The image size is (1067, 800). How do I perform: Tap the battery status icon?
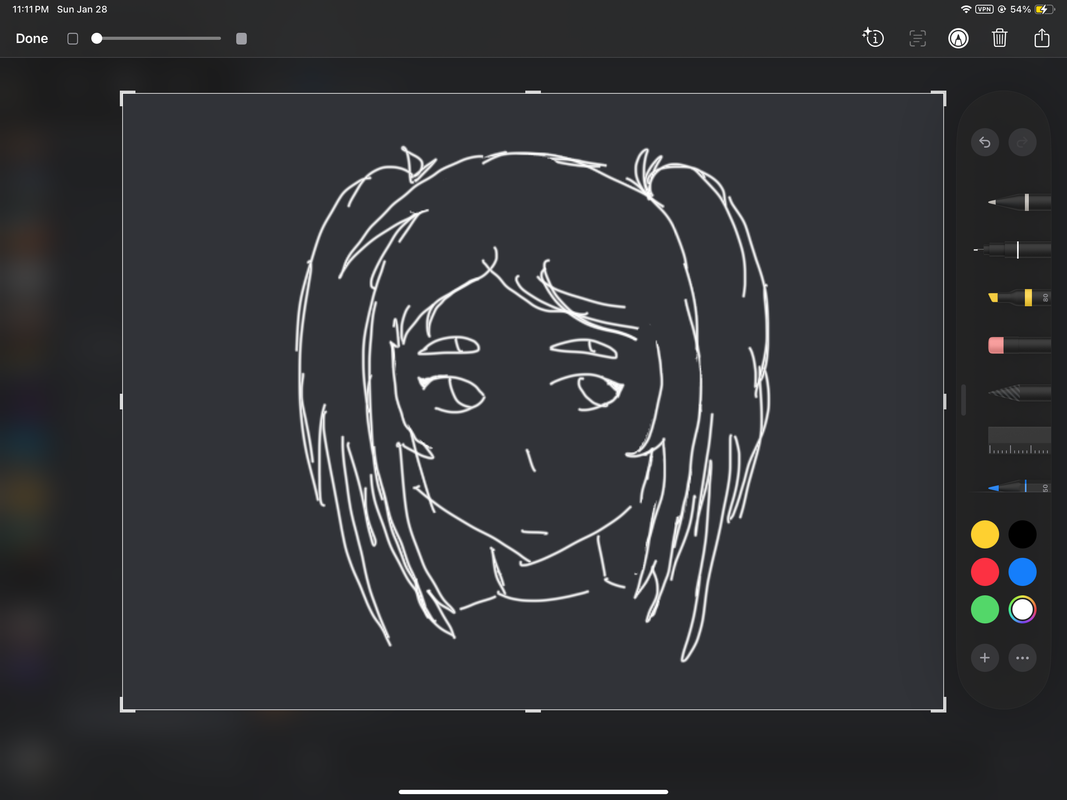coord(1045,10)
